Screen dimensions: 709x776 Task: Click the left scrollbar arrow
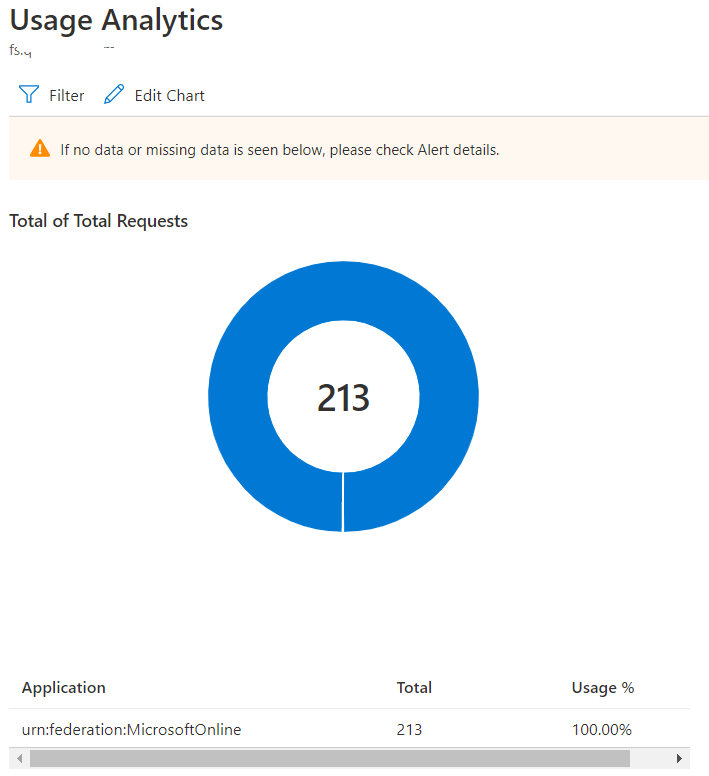[x=18, y=758]
